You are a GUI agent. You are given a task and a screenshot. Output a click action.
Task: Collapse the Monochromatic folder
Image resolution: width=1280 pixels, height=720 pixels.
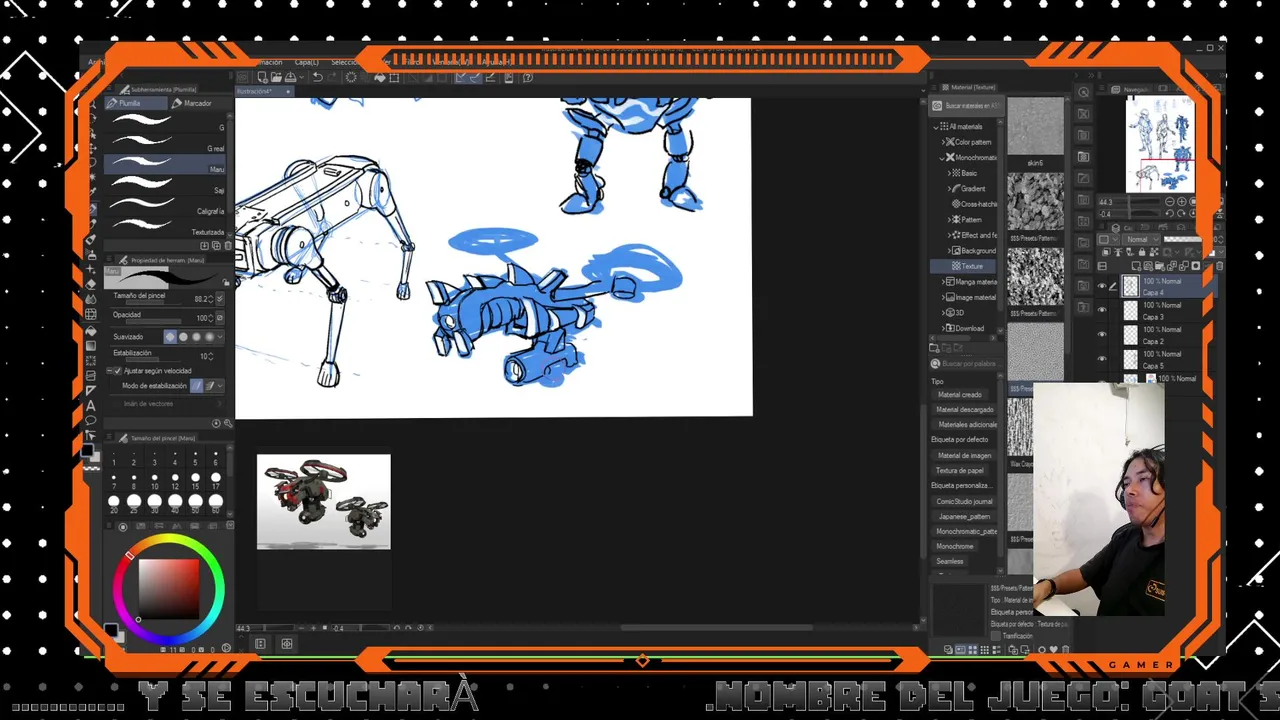click(944, 158)
